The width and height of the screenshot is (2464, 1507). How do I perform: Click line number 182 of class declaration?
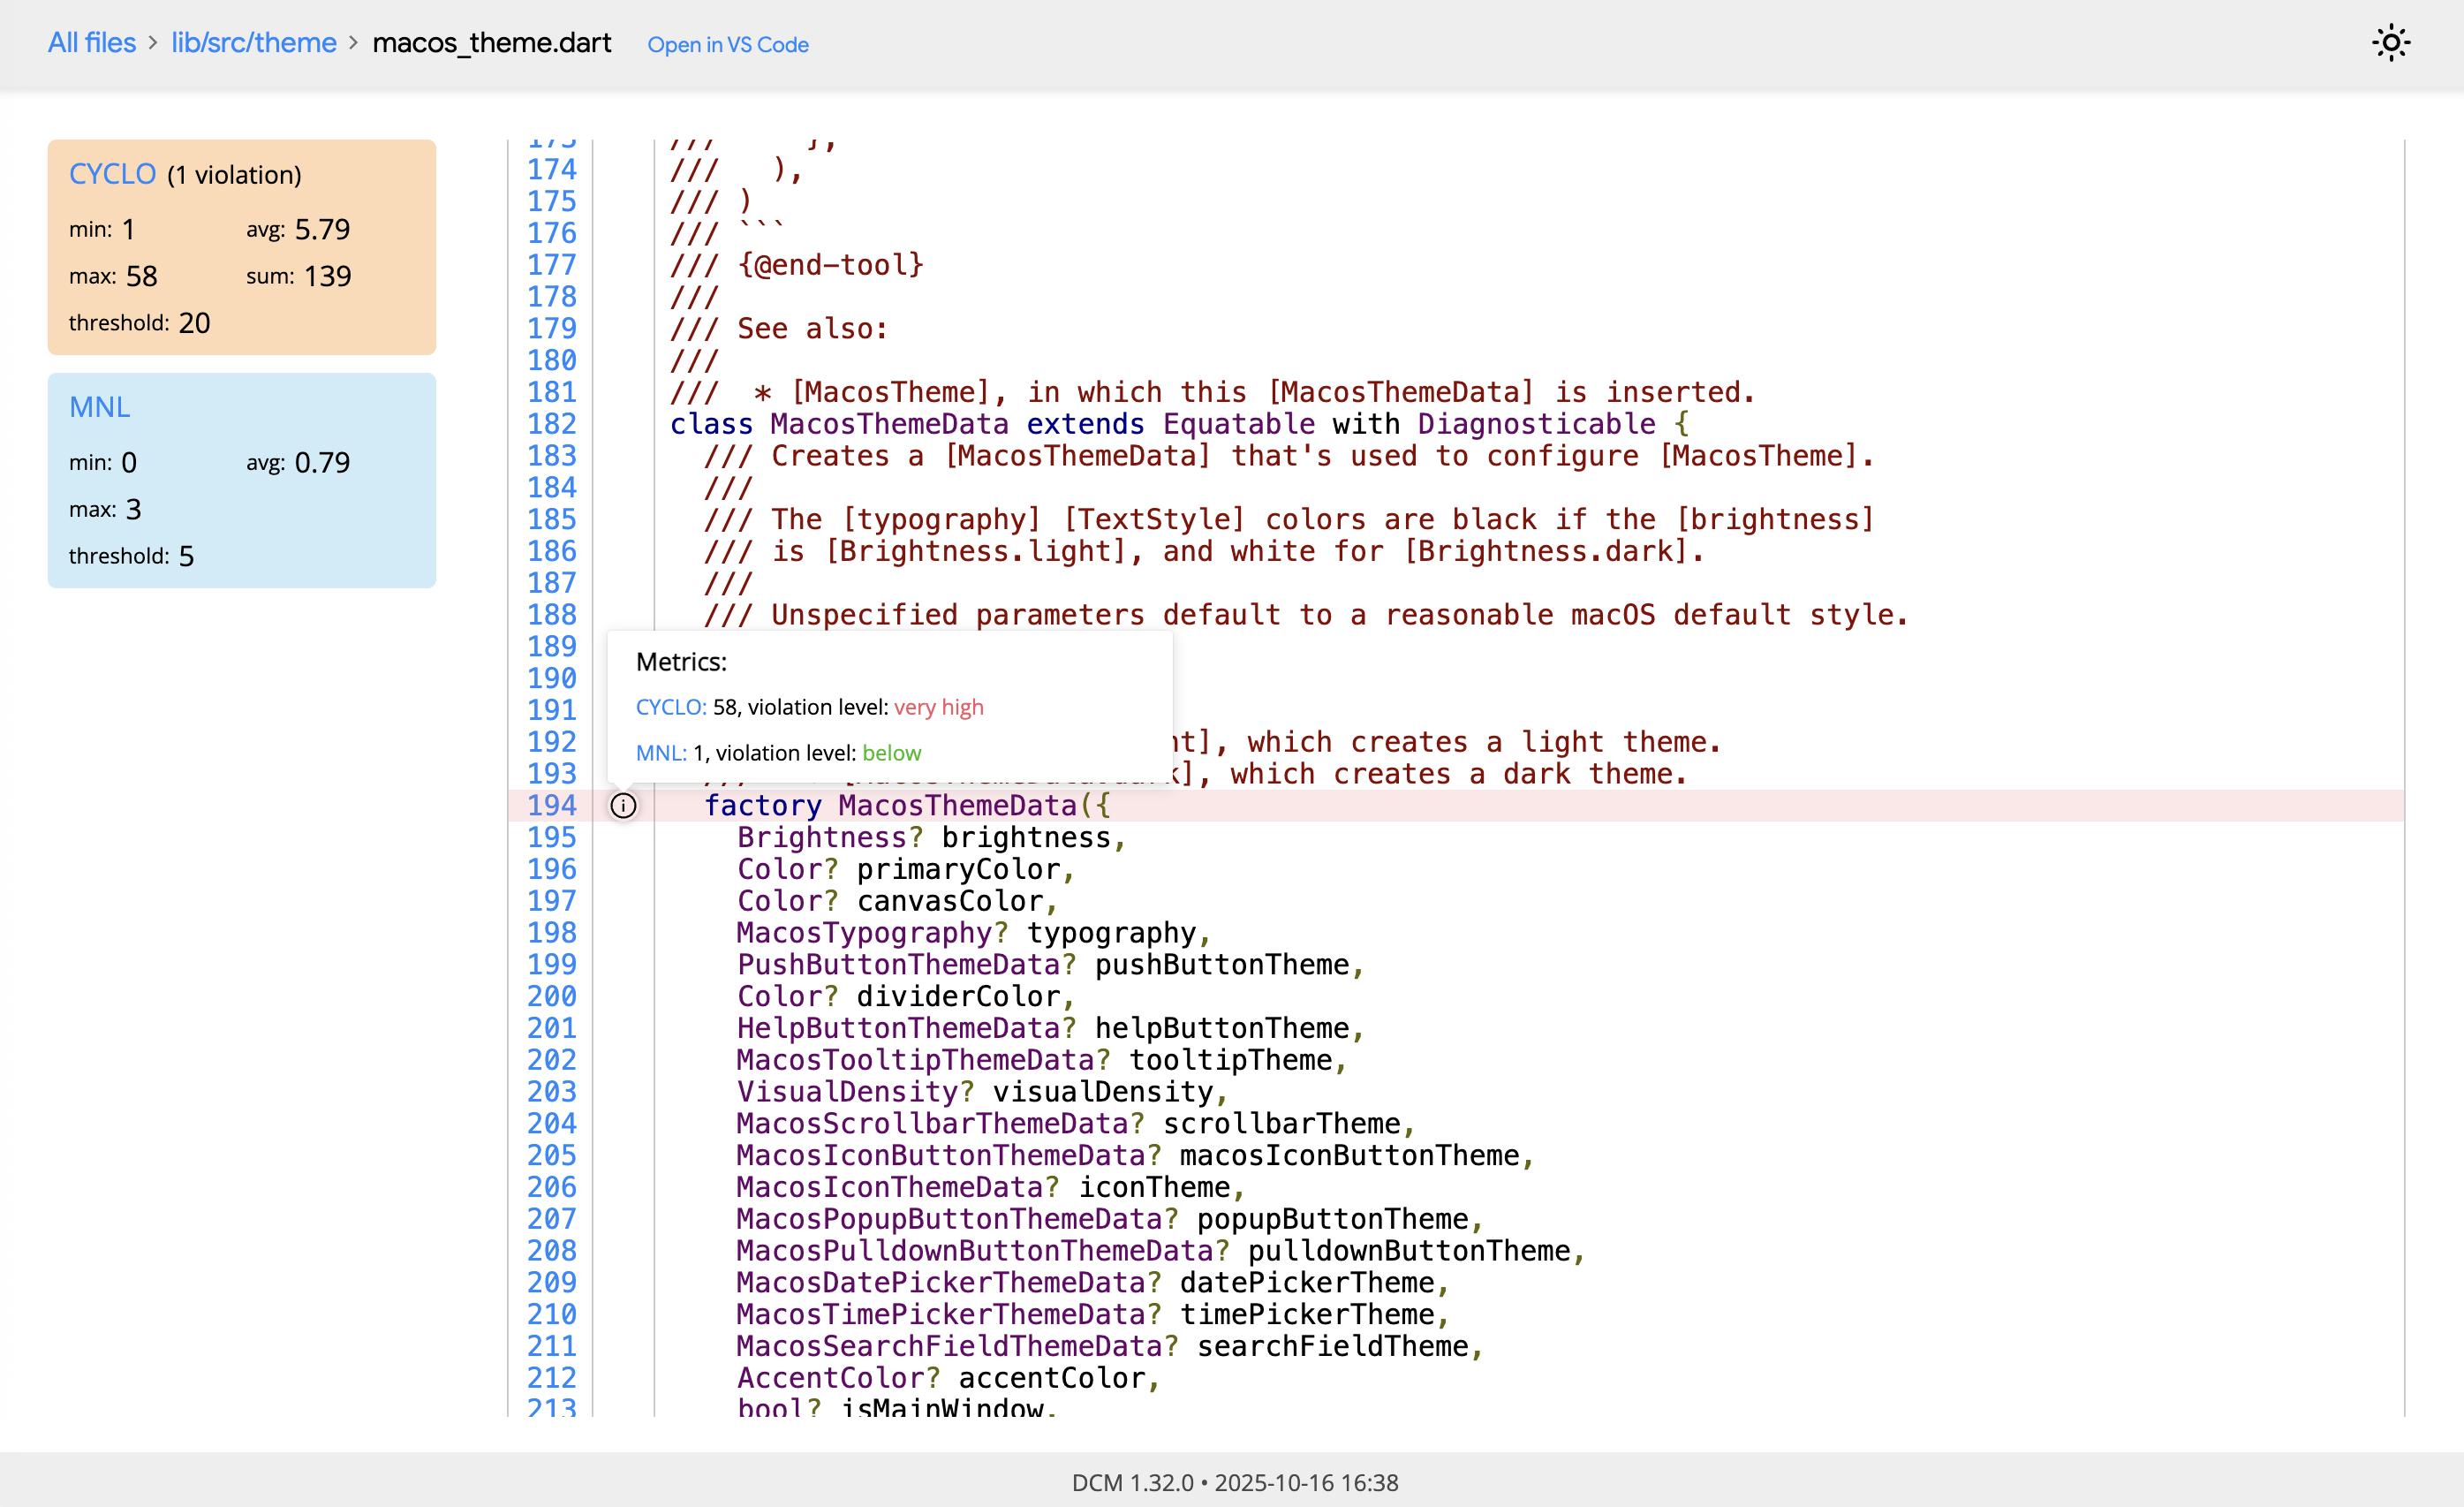point(551,424)
